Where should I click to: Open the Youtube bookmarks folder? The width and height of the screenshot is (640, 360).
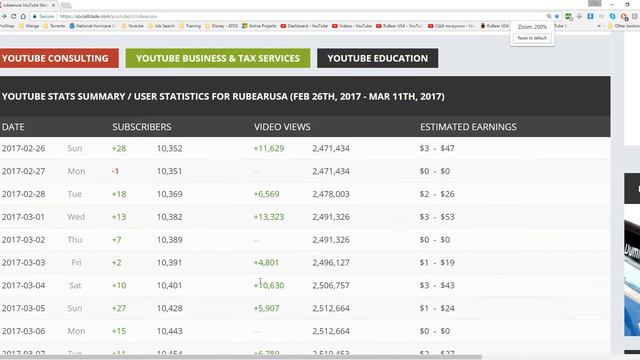[133, 26]
